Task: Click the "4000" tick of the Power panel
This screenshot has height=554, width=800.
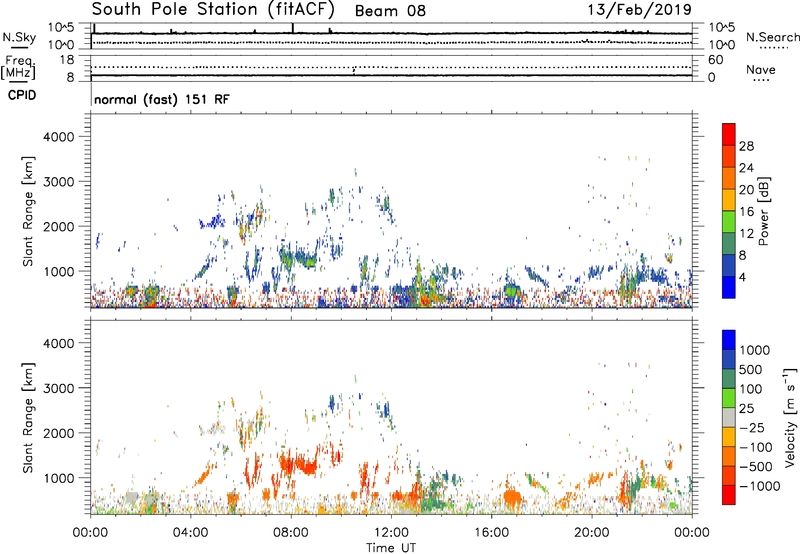Action: [58, 137]
